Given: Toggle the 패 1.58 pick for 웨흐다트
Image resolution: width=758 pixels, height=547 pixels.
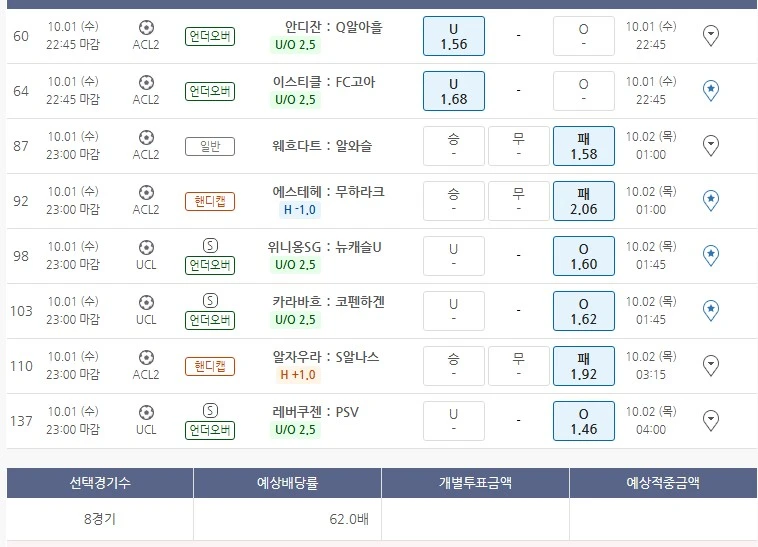Looking at the screenshot, I should click(583, 146).
